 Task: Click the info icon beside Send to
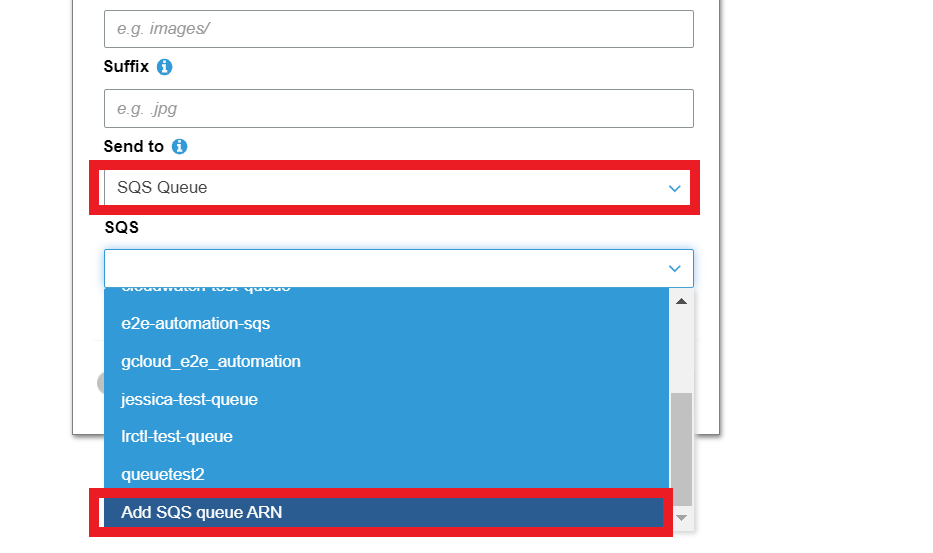[179, 146]
